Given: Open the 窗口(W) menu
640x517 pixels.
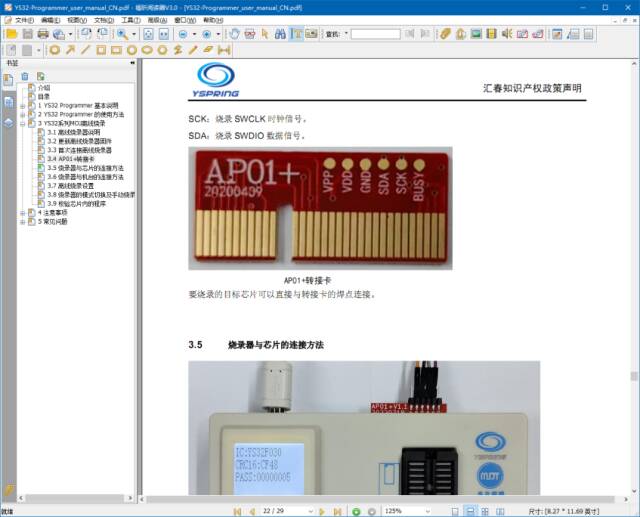Looking at the screenshot, I should click(185, 20).
